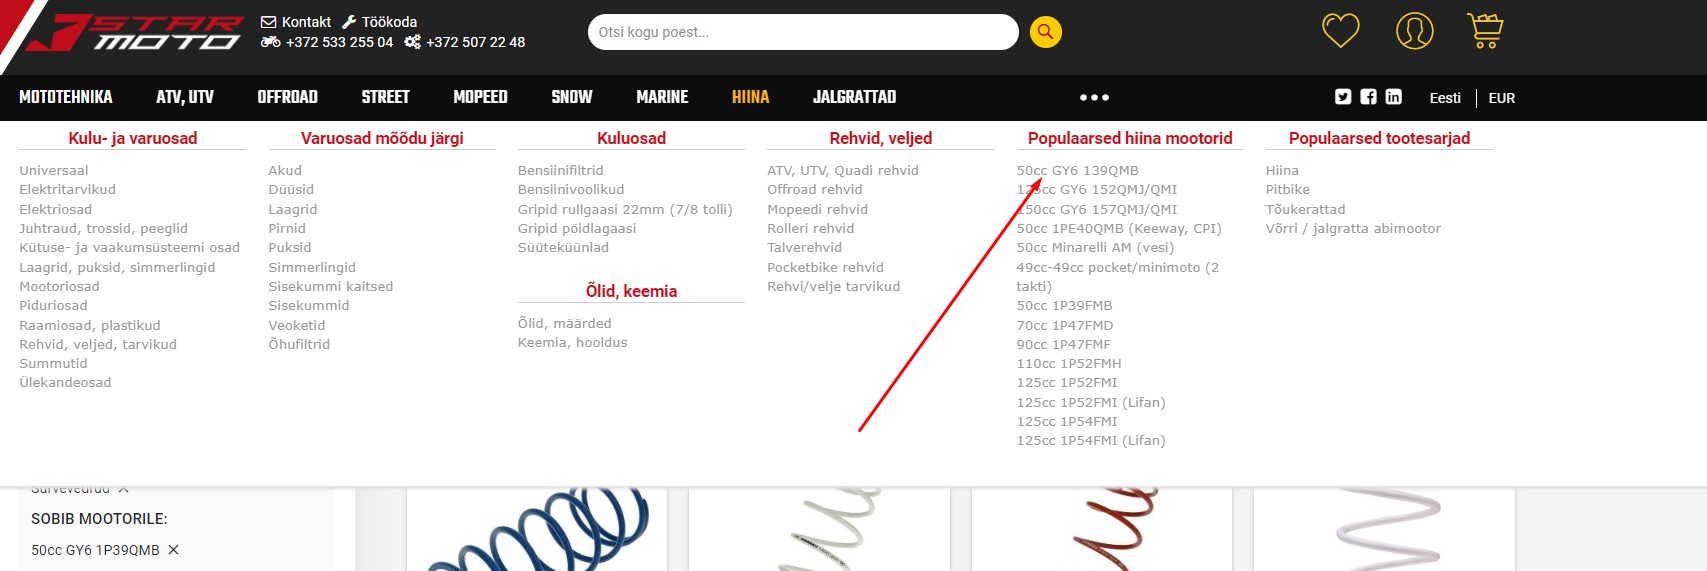Open the wishlist heart icon
Screen dimensions: 1707x571
tap(1340, 31)
